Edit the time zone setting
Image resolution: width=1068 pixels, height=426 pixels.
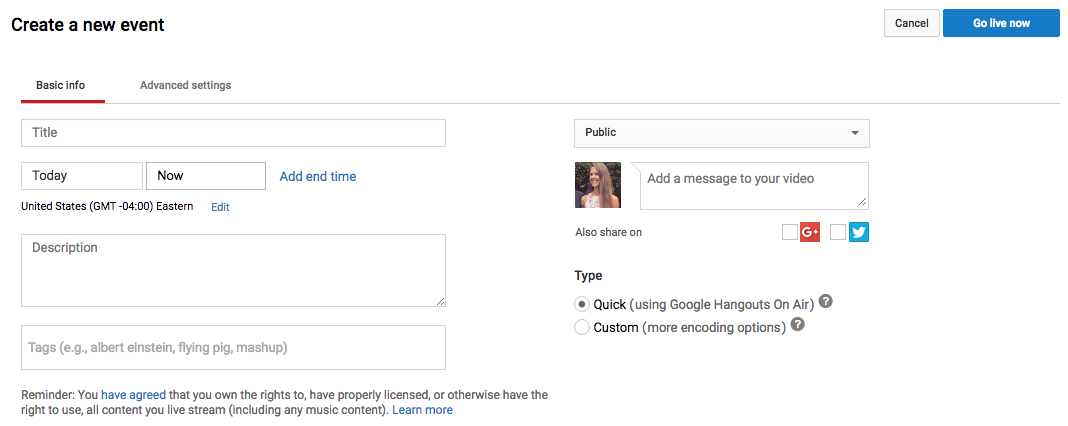coord(220,207)
